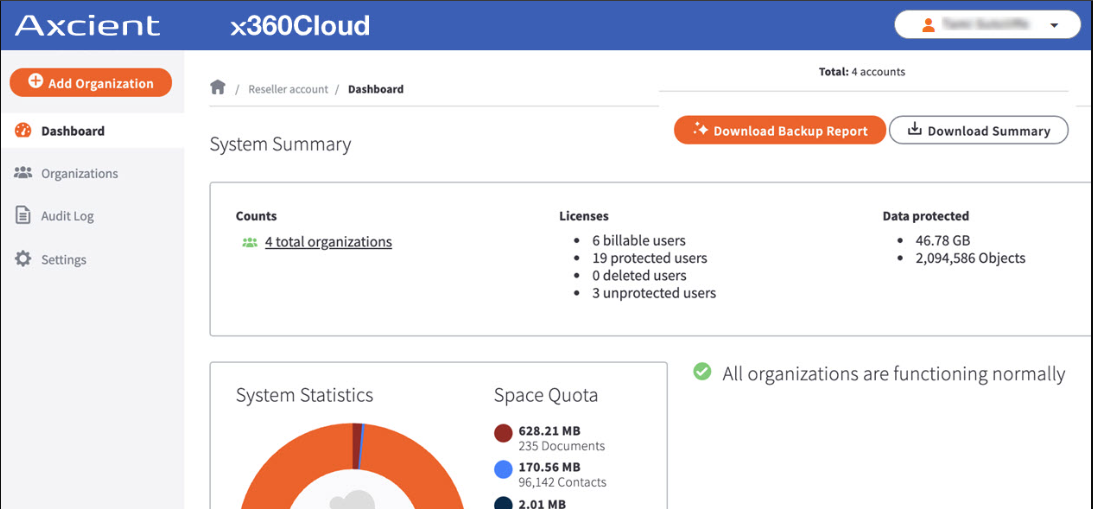
Task: Click the dark red Documents color swatch
Action: point(503,434)
